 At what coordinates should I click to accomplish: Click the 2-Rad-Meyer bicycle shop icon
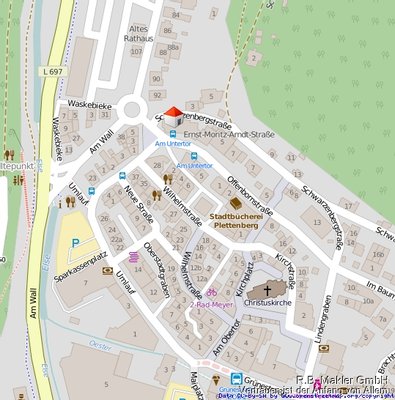212,293
